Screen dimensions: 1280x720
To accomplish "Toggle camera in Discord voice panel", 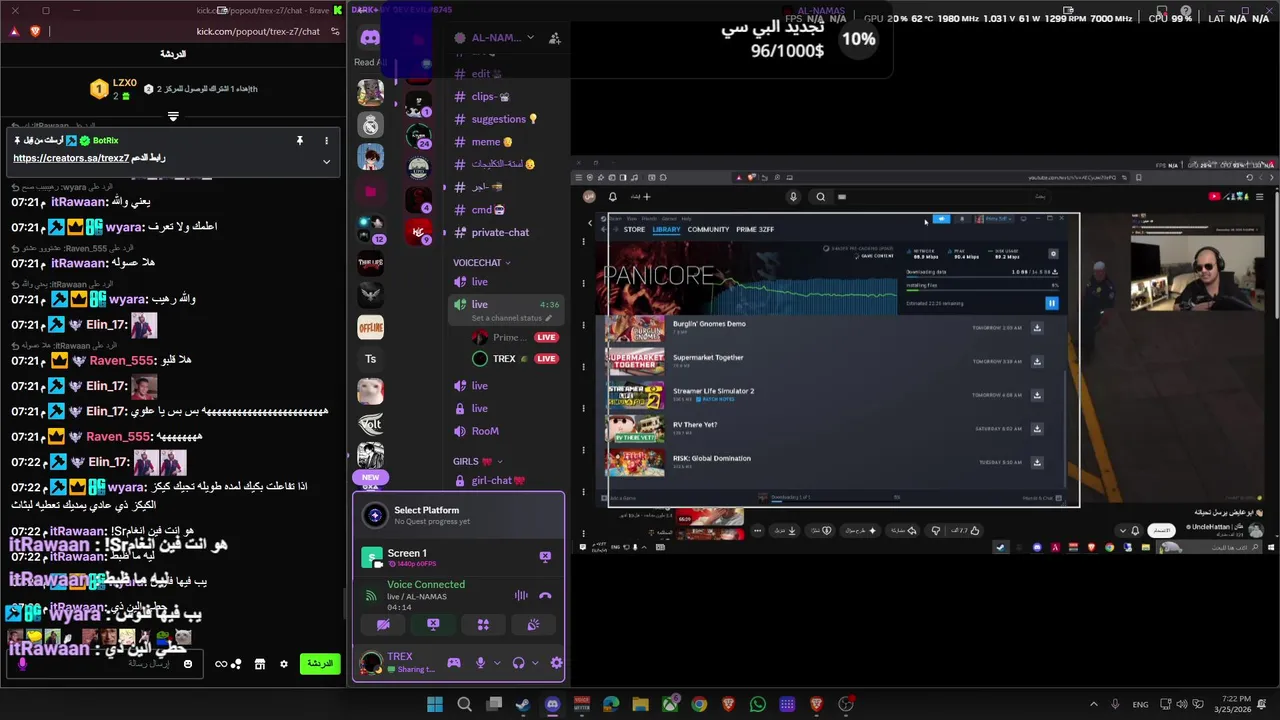I will pyautogui.click(x=383, y=625).
